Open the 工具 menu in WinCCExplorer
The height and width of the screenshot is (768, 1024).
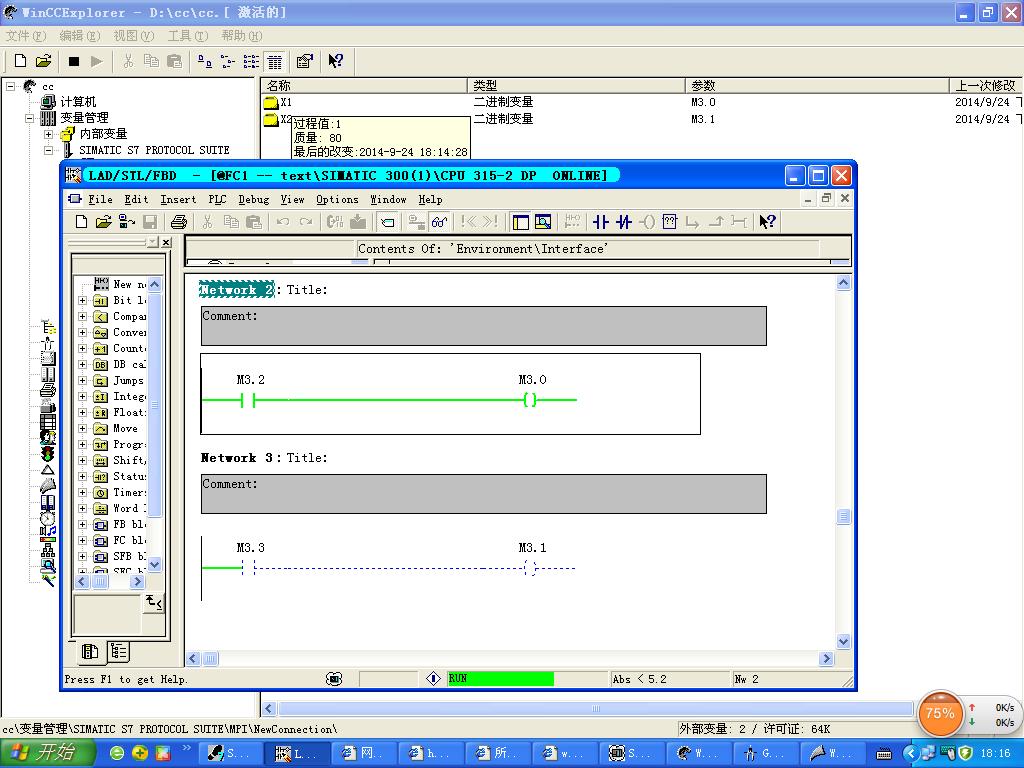187,36
